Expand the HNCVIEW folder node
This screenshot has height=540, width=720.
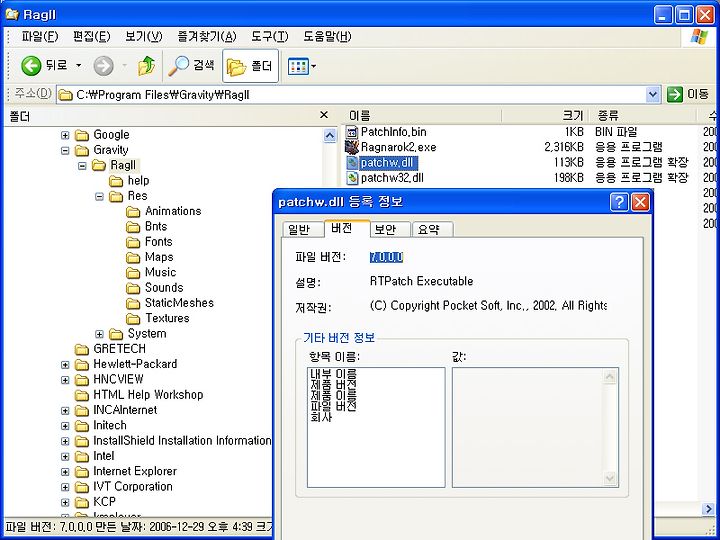65,380
